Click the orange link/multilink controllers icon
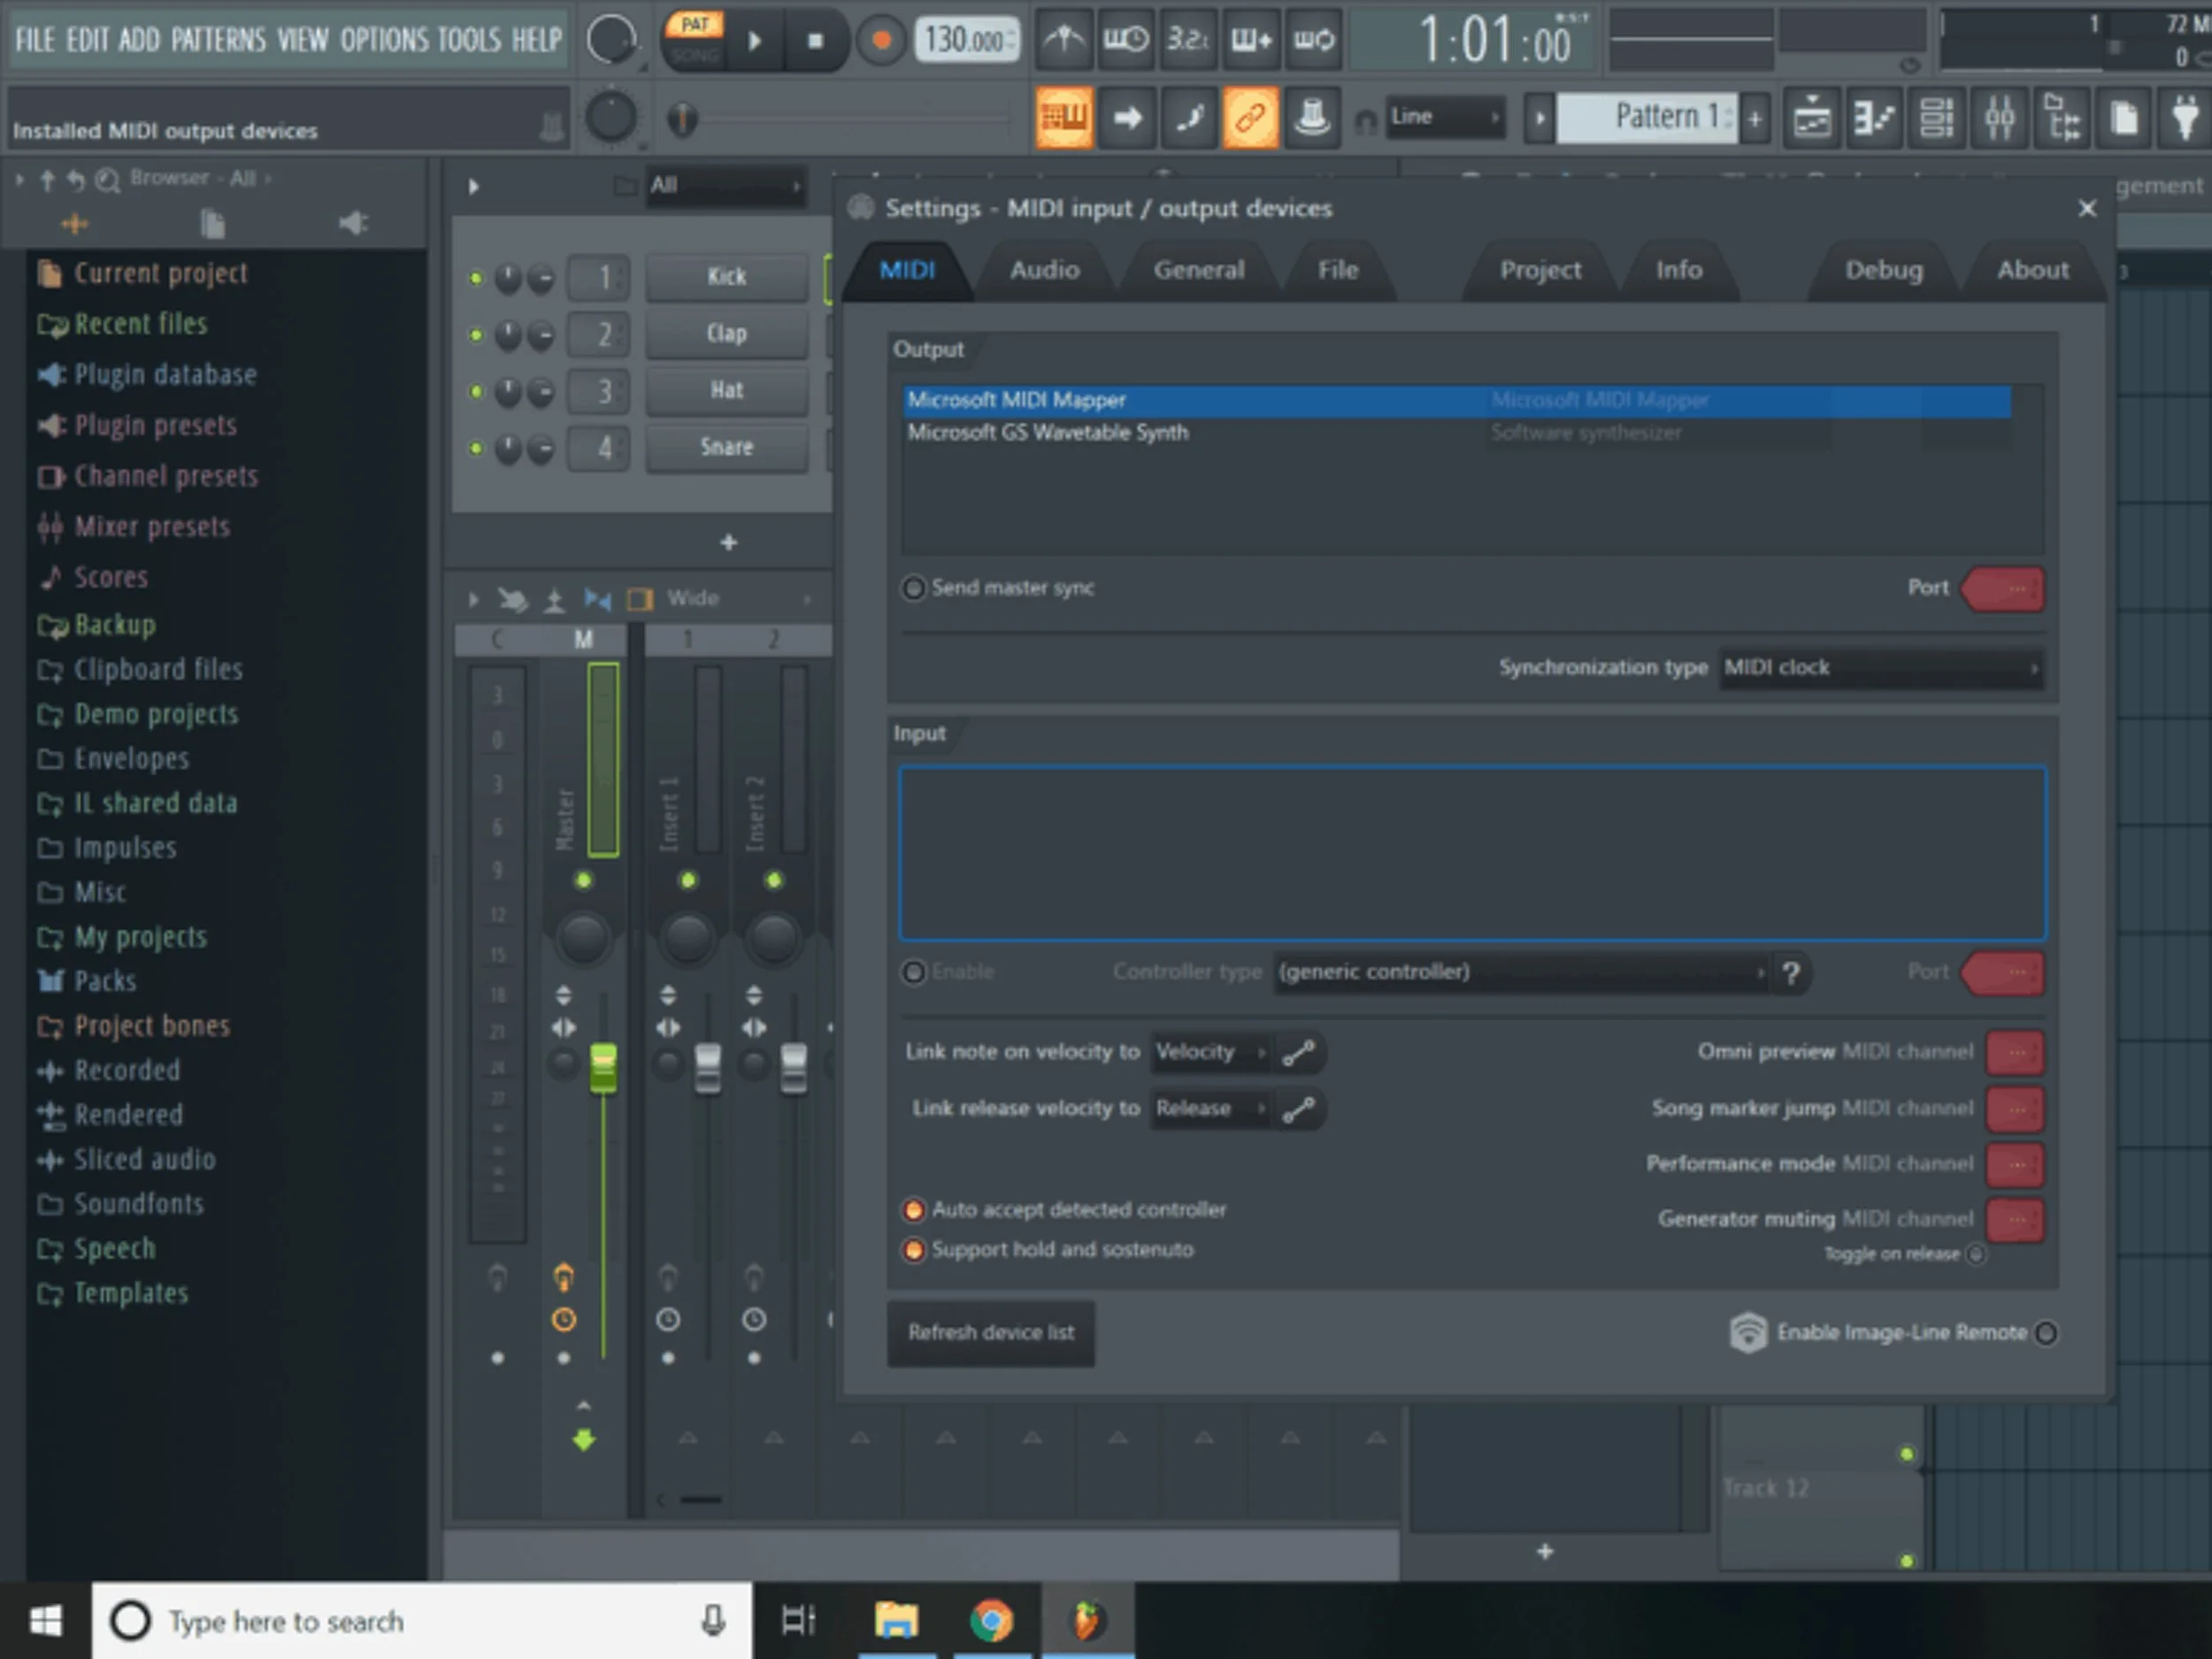Viewport: 2212px width, 1659px height. (x=1250, y=119)
